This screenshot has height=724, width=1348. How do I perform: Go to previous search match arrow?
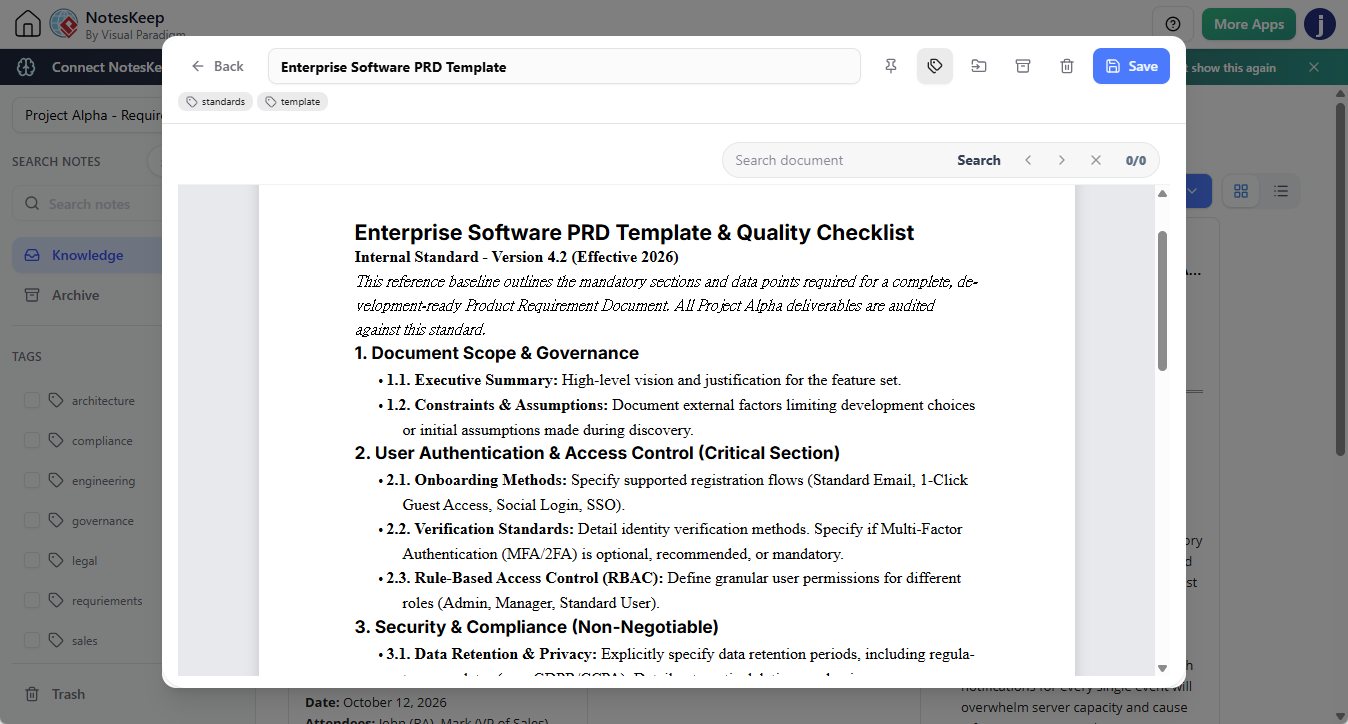click(1028, 160)
